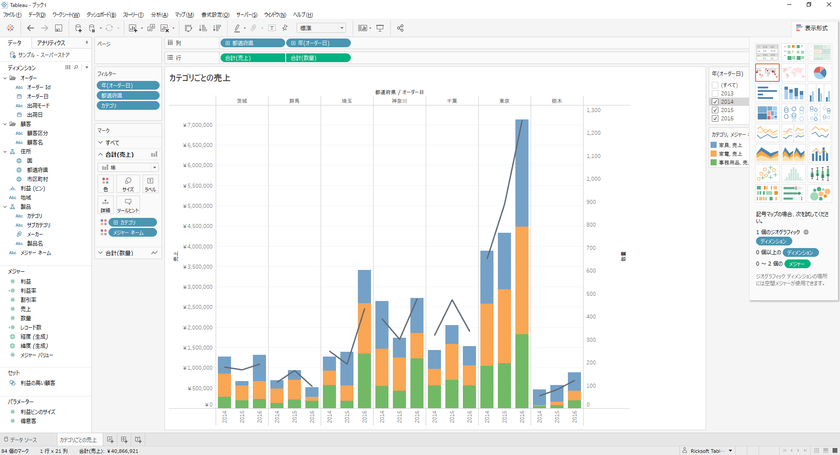Open the マップ(M) menu
The height and width of the screenshot is (455, 840).
[184, 14]
